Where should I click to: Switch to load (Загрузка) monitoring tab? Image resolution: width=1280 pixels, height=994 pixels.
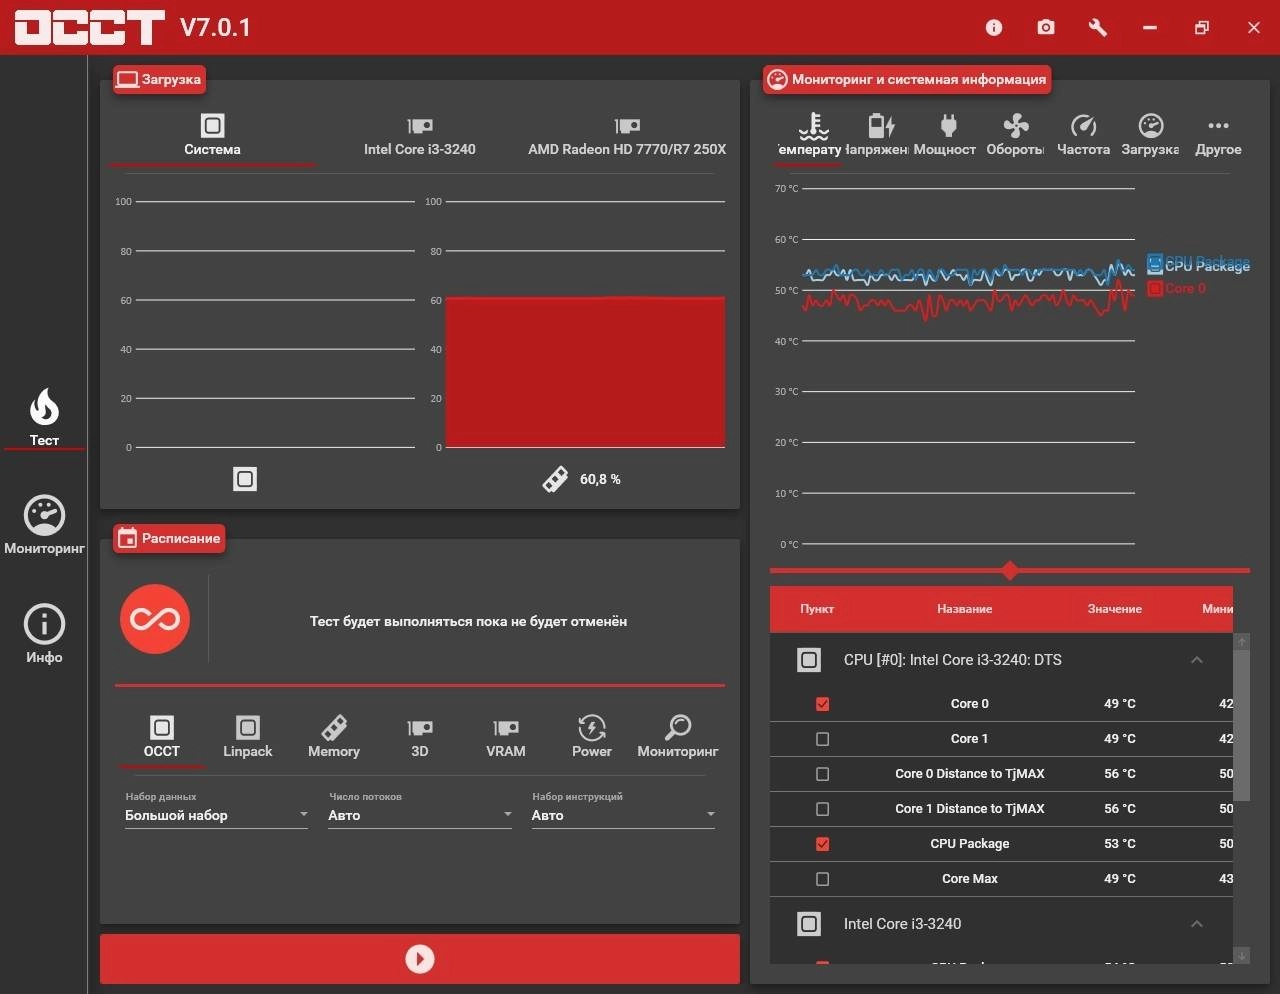coord(1150,135)
